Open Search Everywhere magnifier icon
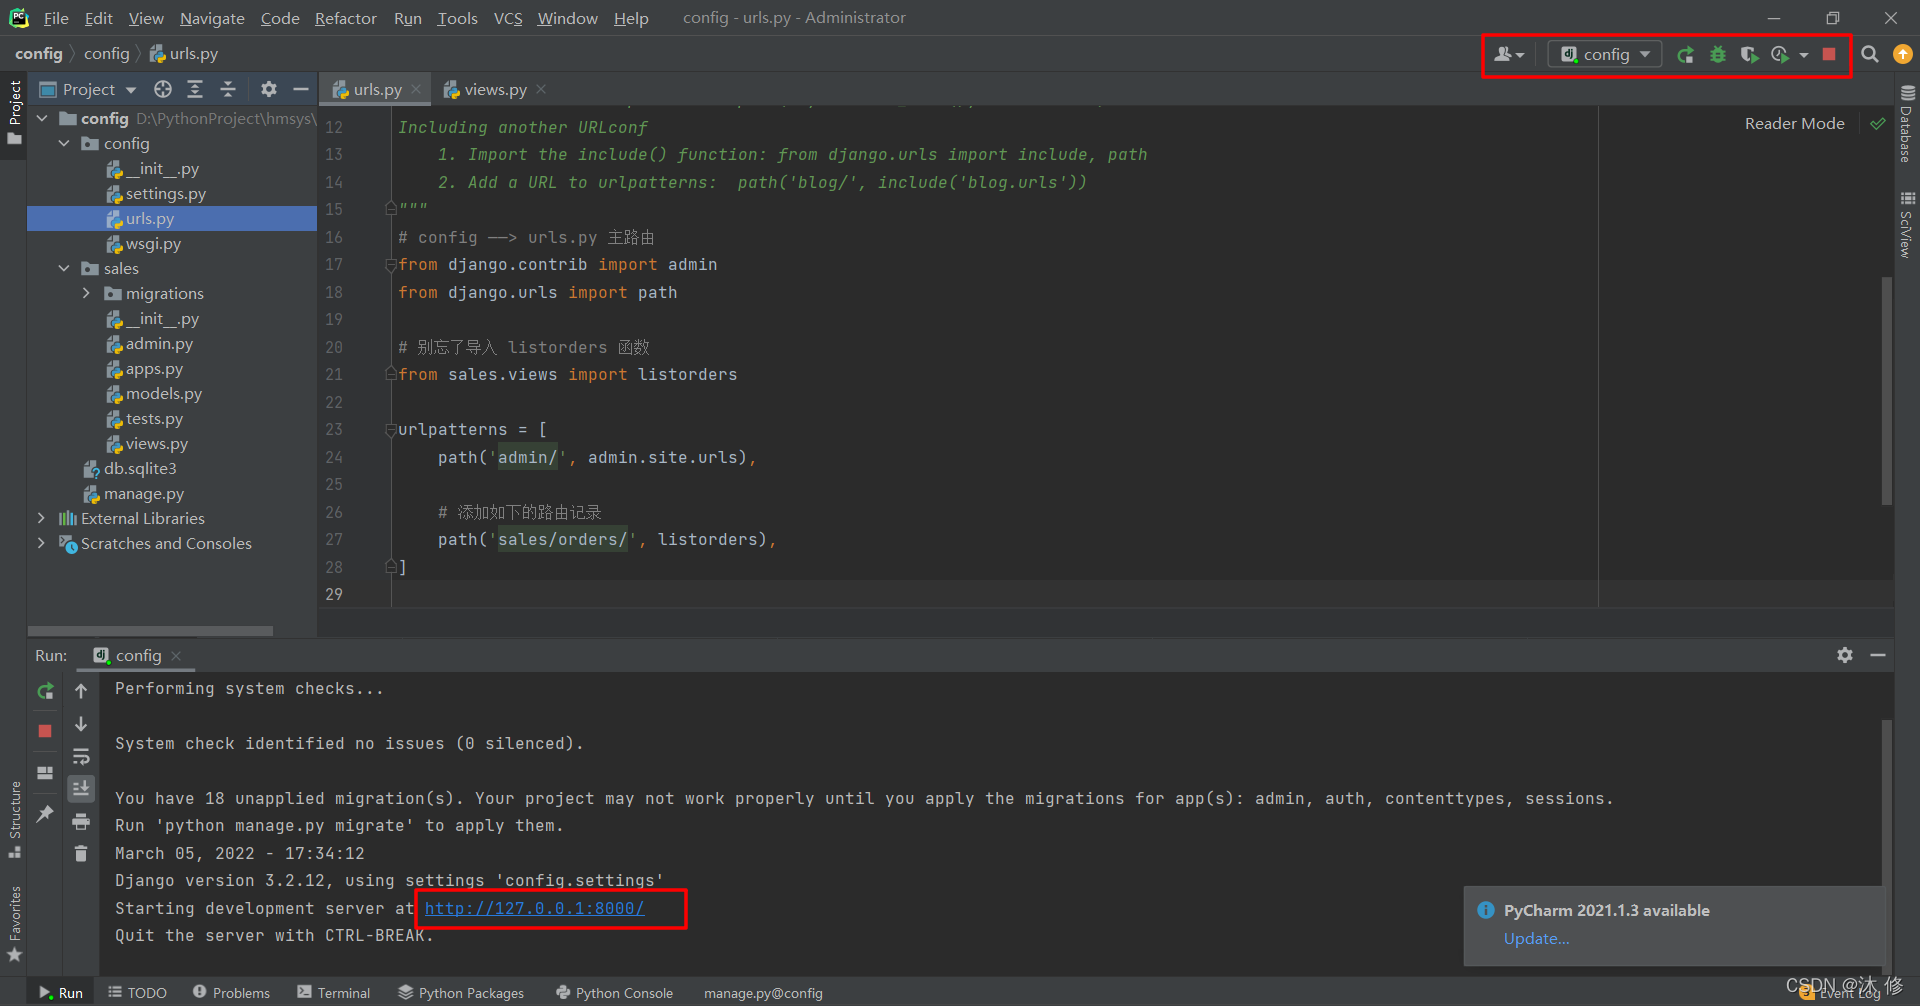1920x1006 pixels. (x=1869, y=55)
